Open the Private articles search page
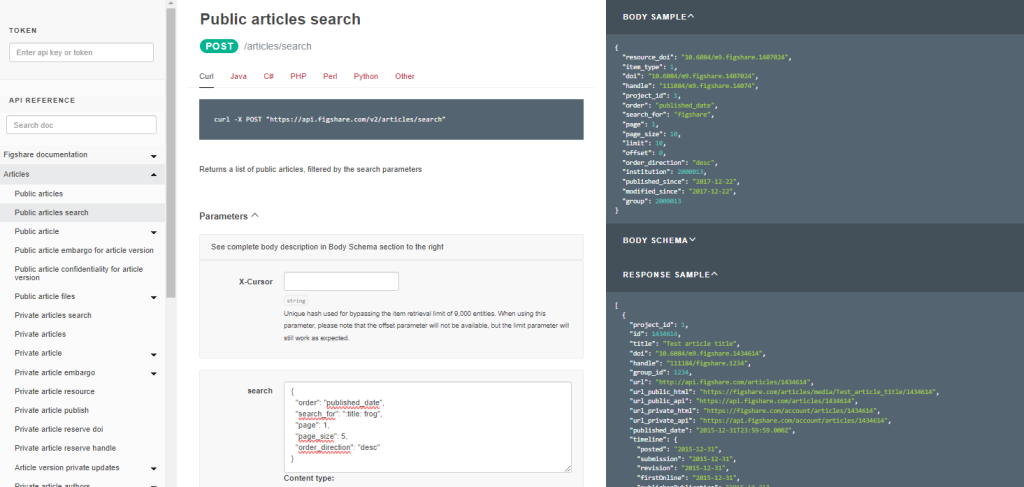This screenshot has width=1024, height=487. coord(53,315)
